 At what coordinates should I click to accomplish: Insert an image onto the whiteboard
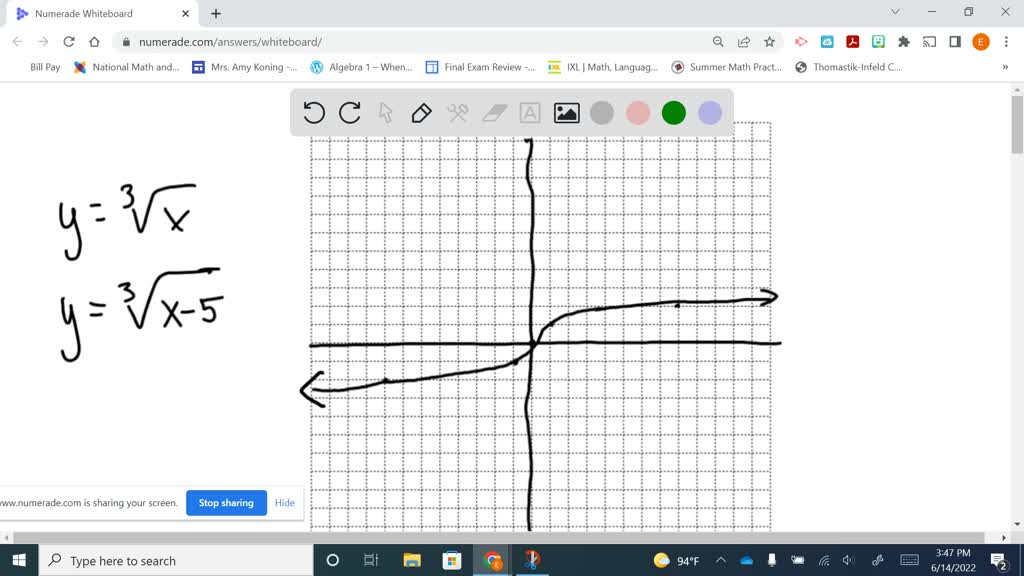point(565,113)
